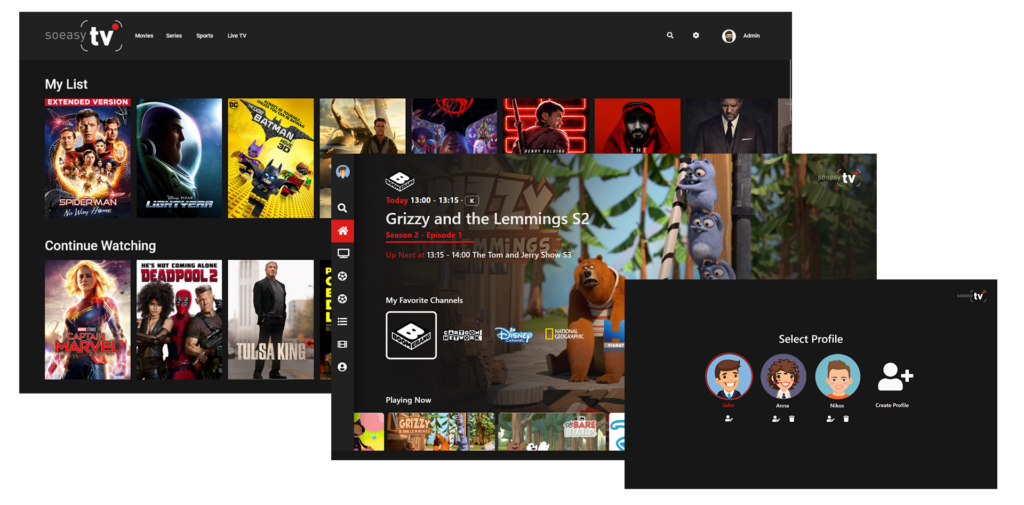
Task: Click the Season 2 - Episode 1 link
Action: pos(424,235)
